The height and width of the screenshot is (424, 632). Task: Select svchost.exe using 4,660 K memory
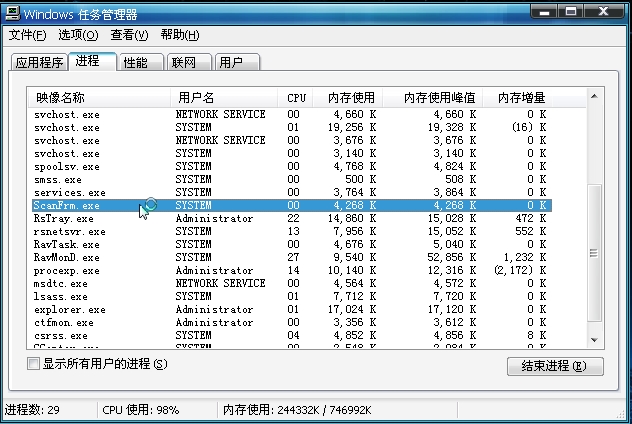tap(292, 114)
